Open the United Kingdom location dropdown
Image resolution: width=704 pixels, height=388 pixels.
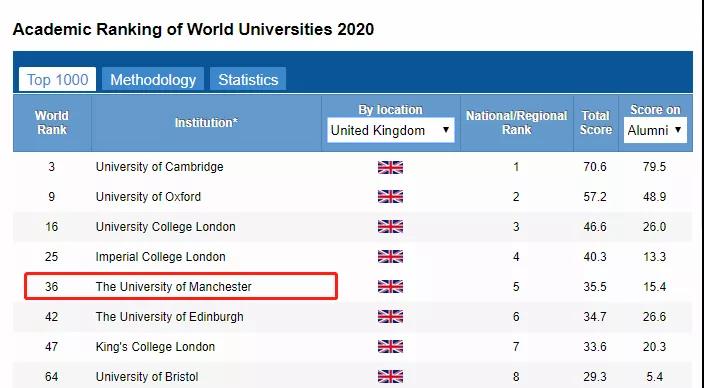pos(391,130)
